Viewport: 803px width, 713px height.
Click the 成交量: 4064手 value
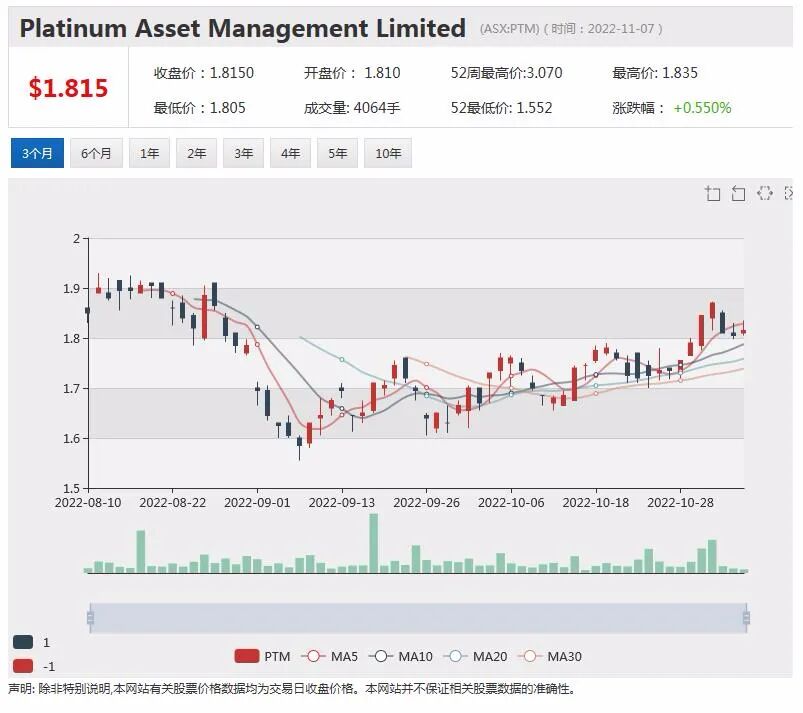[352, 108]
